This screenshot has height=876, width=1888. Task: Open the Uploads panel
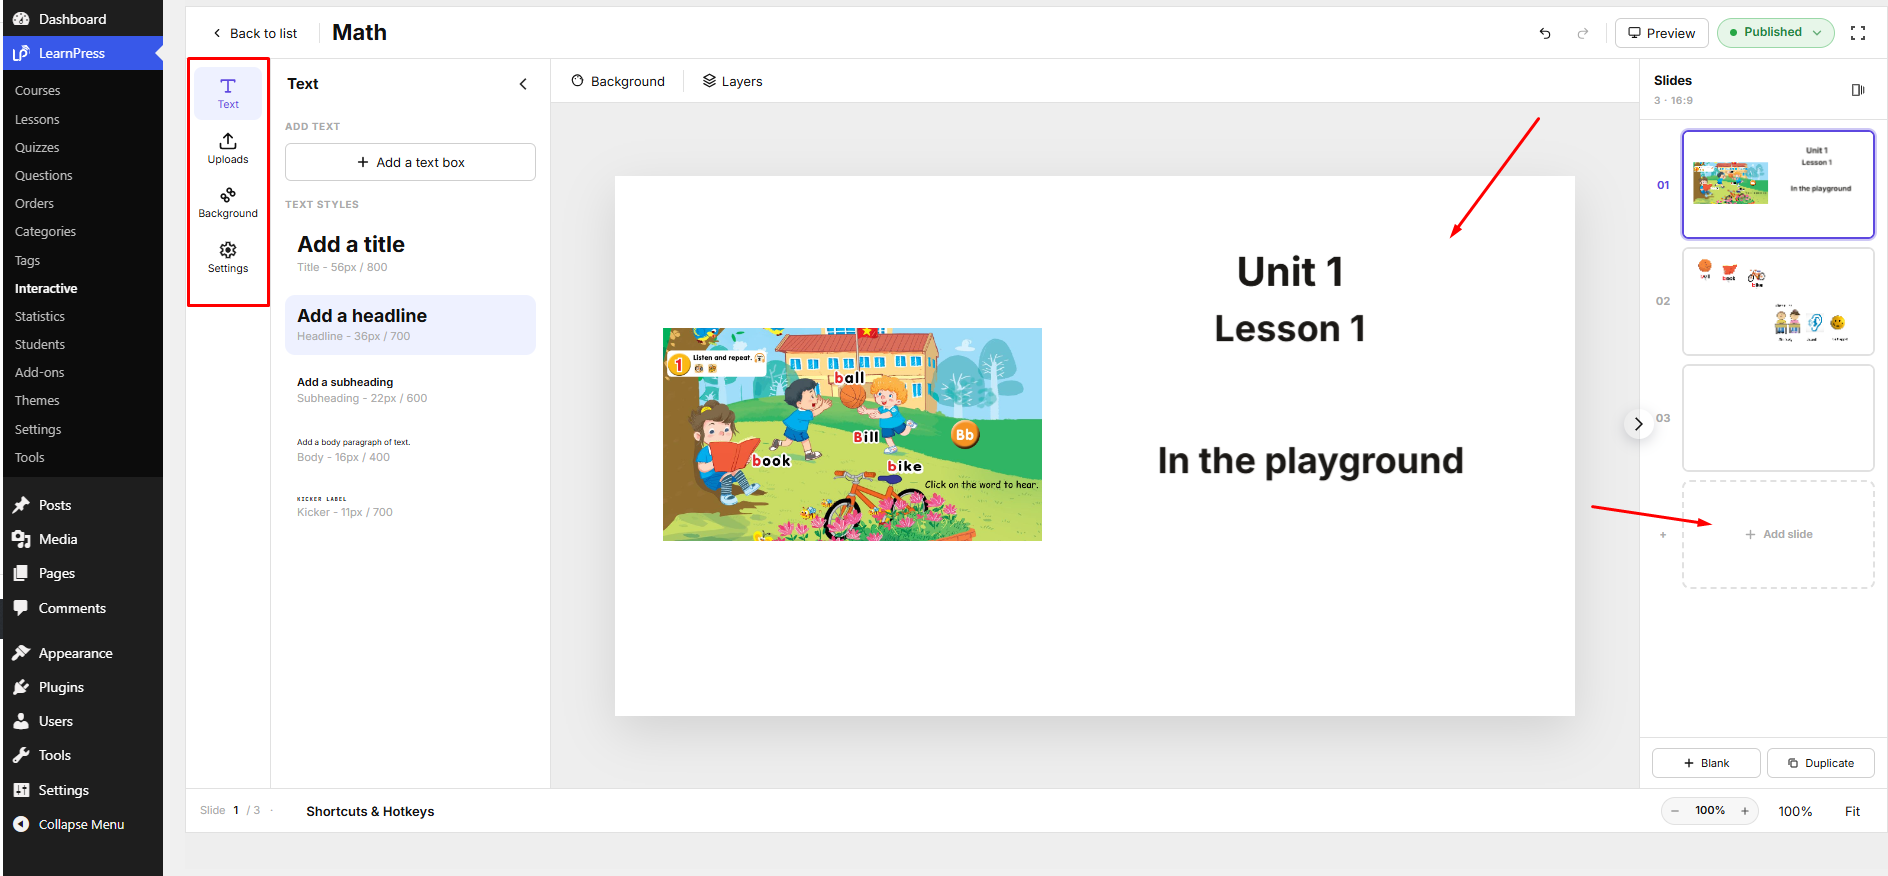coord(228,148)
